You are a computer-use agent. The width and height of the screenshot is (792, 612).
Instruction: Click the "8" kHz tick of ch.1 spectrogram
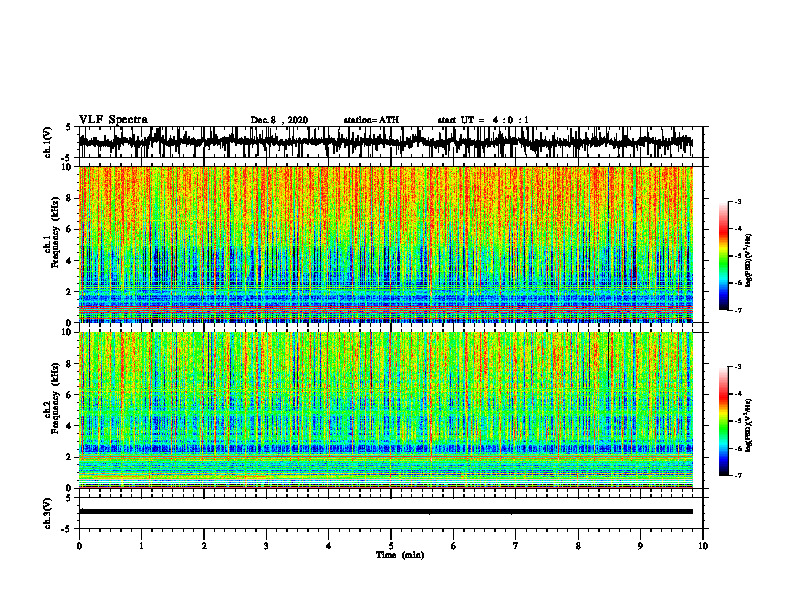click(70, 198)
